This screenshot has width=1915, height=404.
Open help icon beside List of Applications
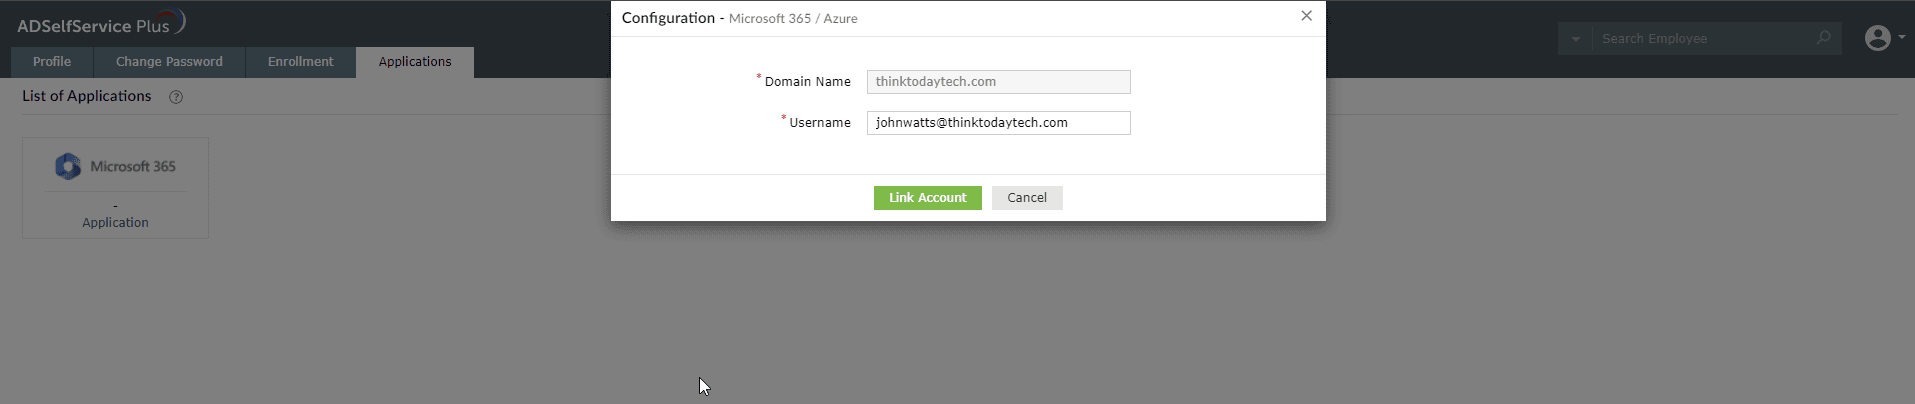176,97
